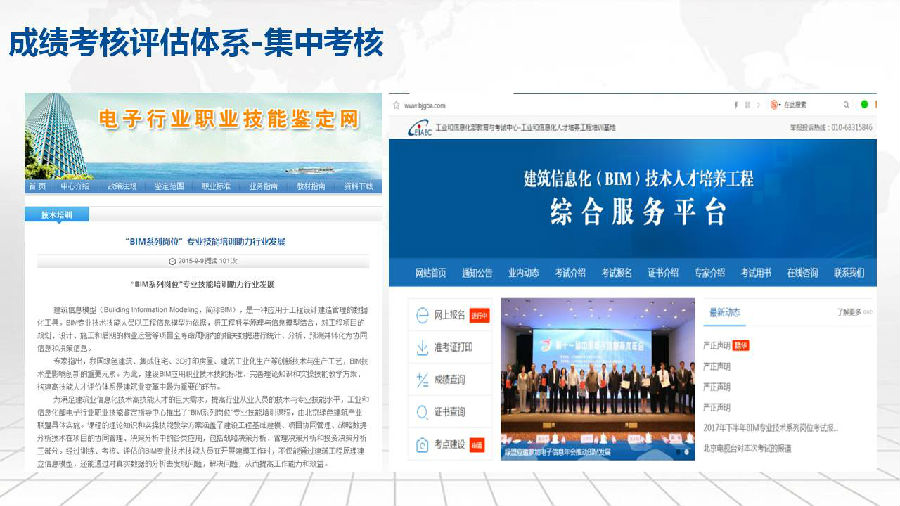
Task: Click the 建筑信息化(BIM) 综合服务平台 banner
Action: coord(633,198)
